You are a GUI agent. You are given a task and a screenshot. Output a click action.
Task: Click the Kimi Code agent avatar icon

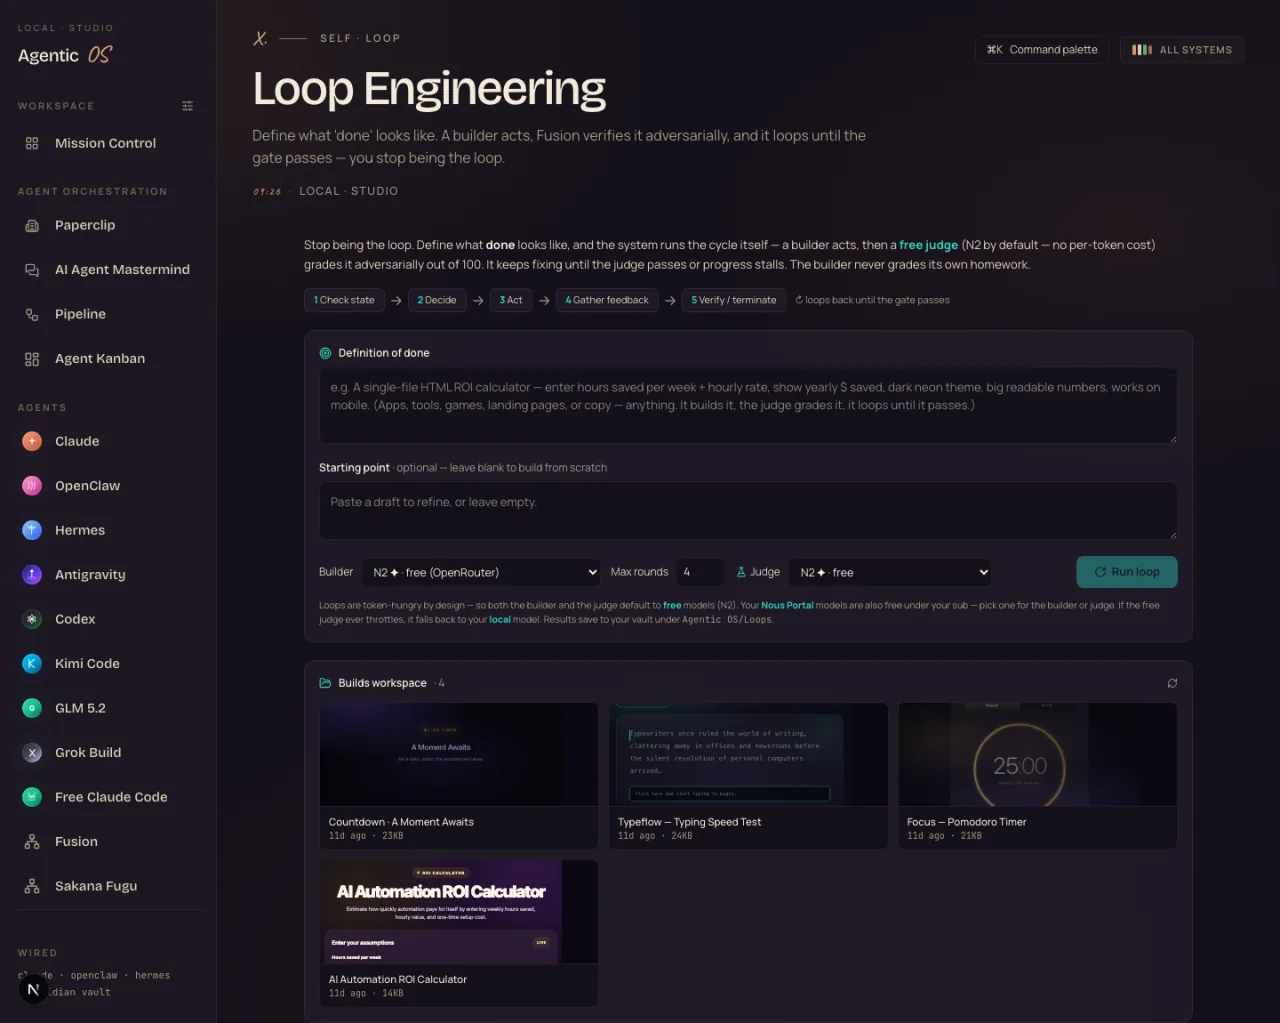32,663
